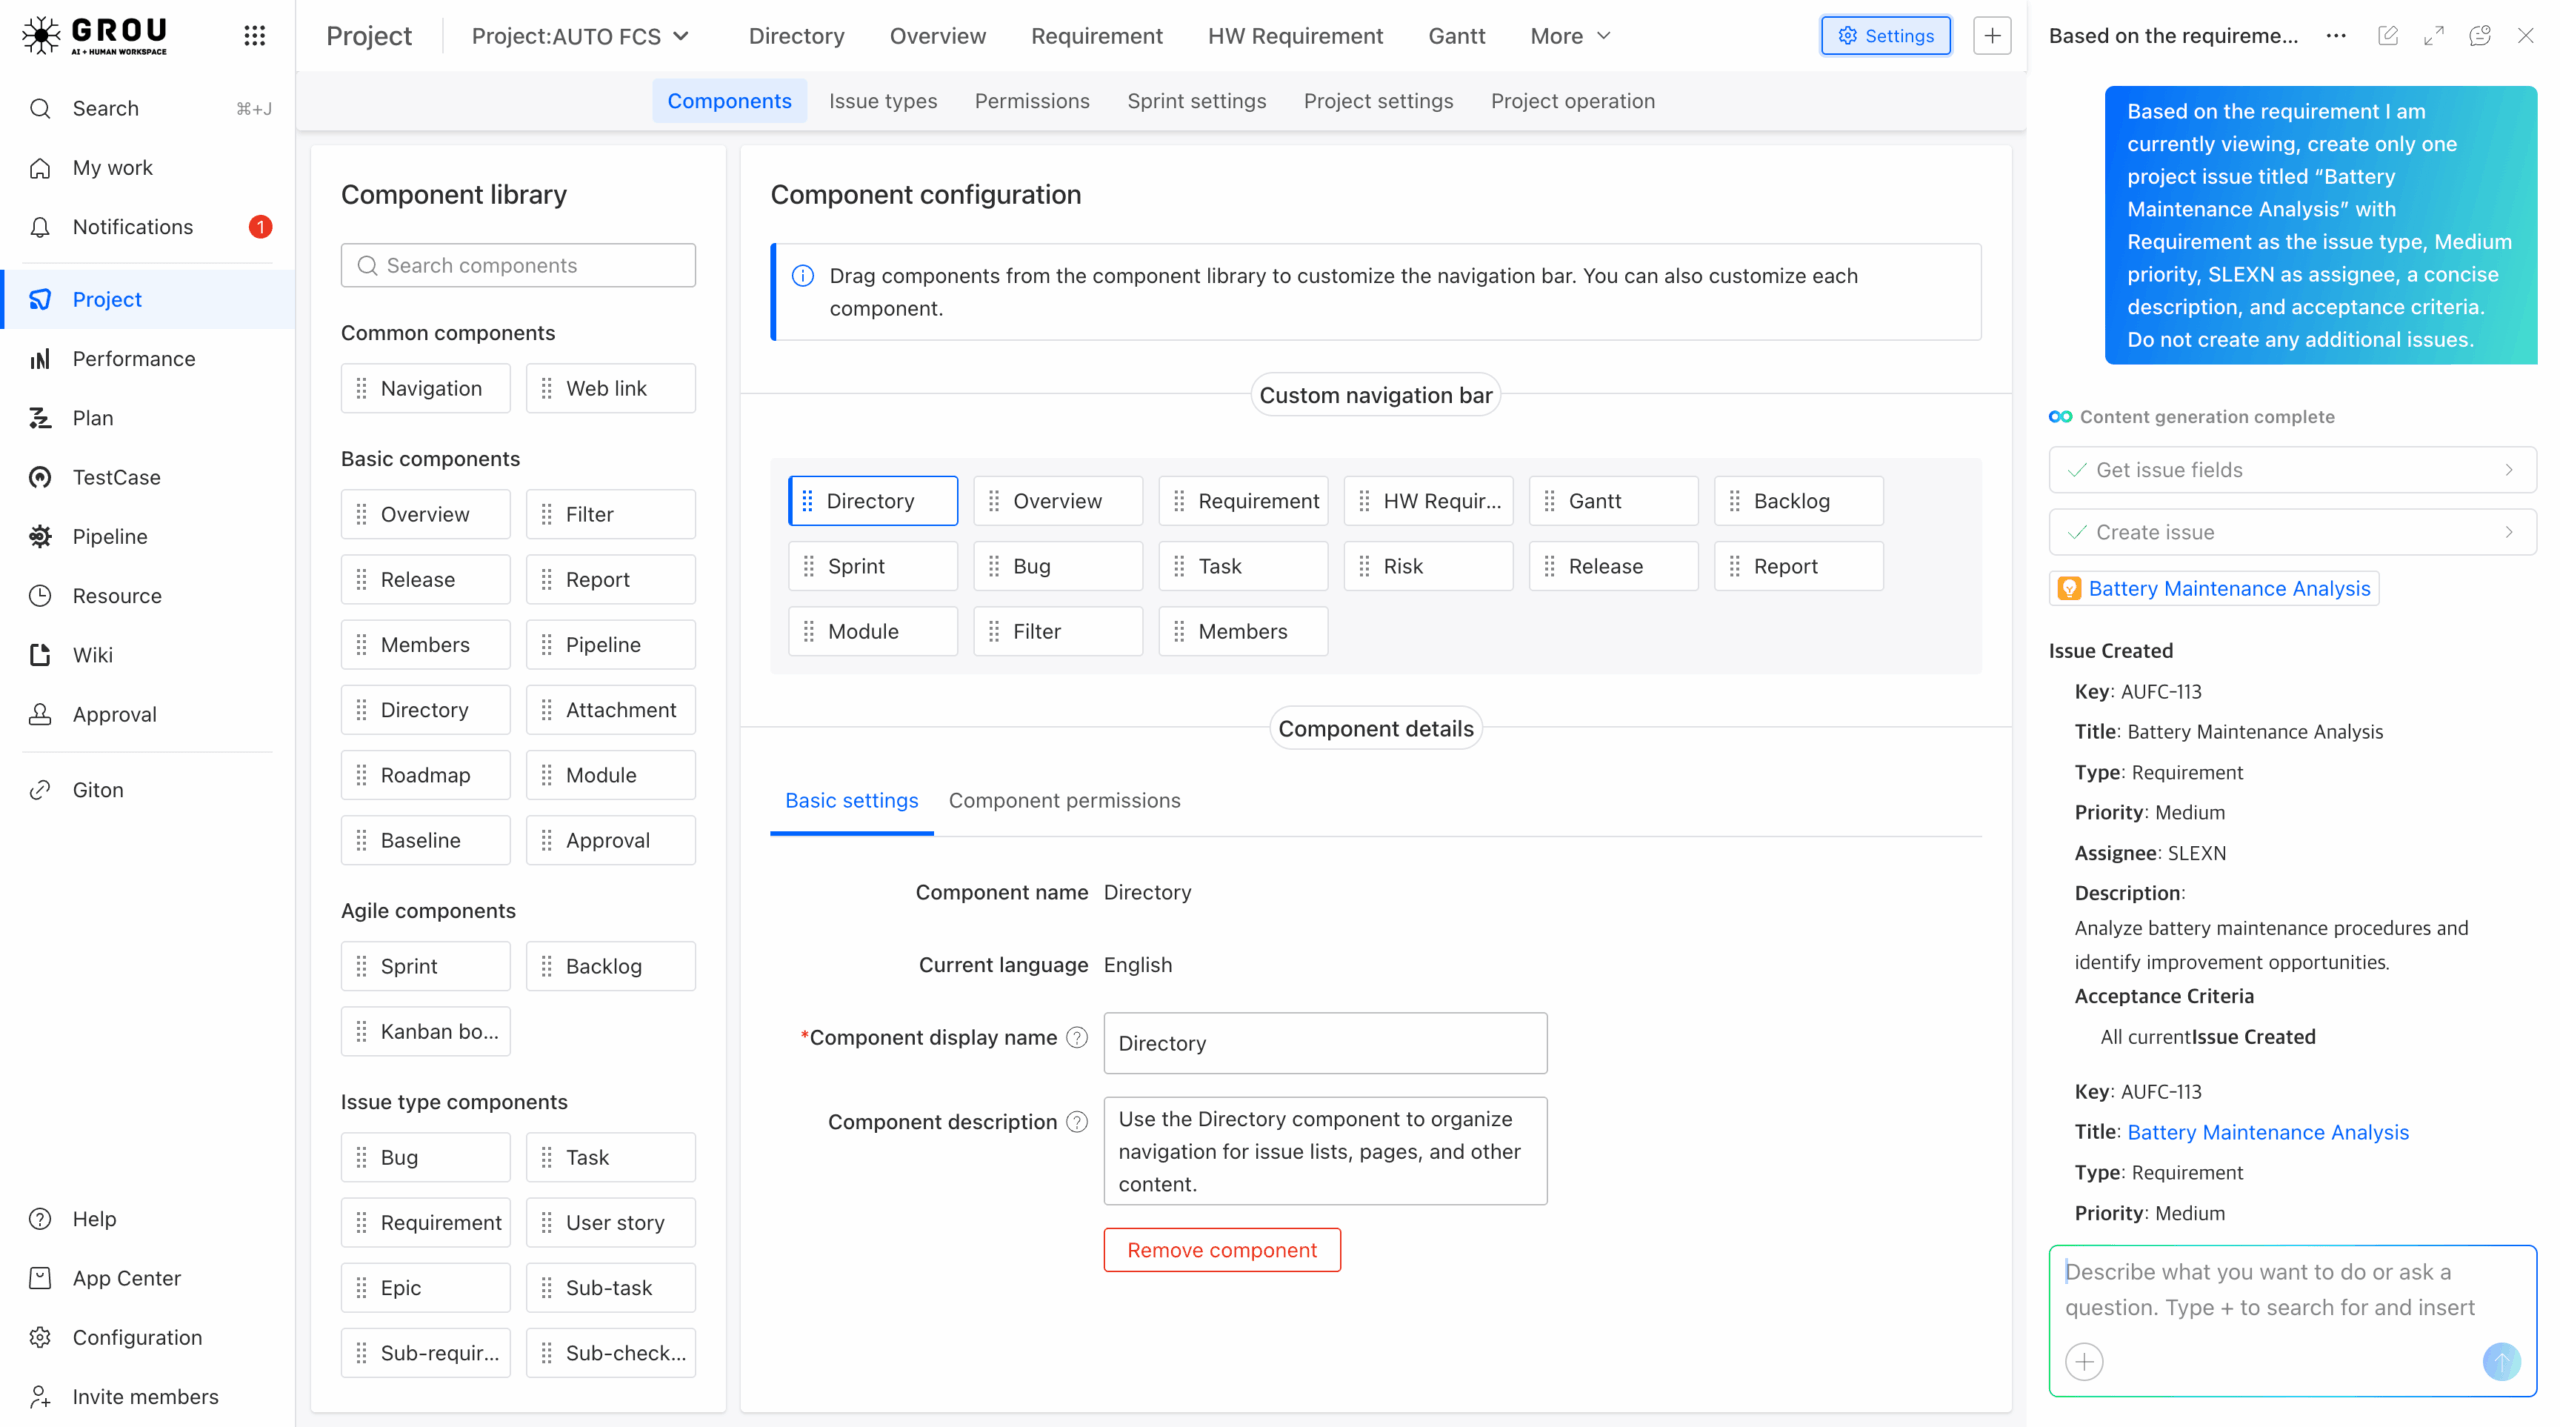Select Module in the custom navigation bar
This screenshot has width=2560, height=1427.
(x=872, y=631)
